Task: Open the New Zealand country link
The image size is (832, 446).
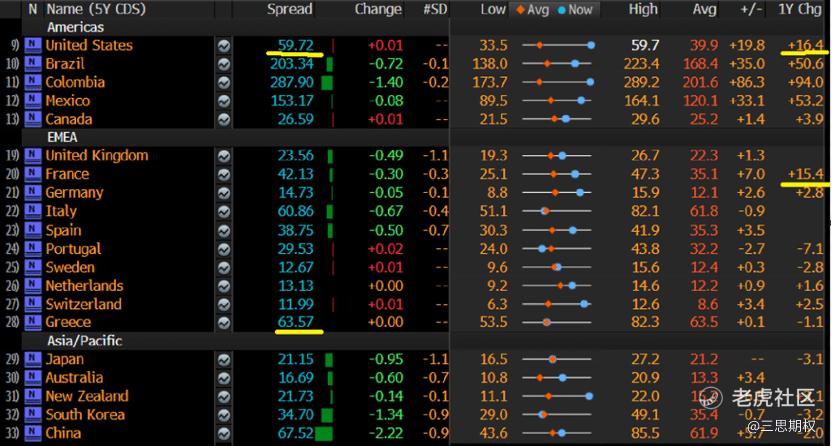Action: coord(87,397)
